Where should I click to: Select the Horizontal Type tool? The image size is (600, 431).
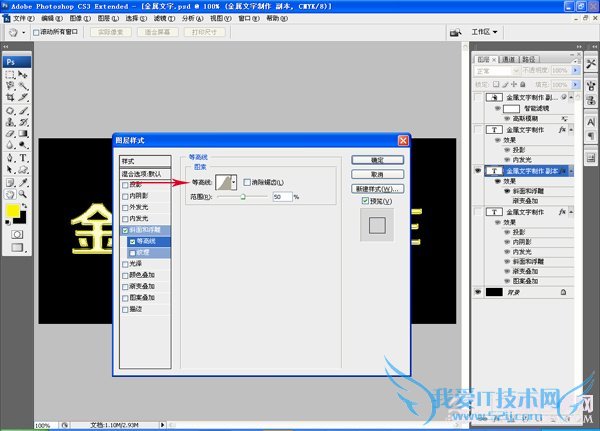pyautogui.click(x=23, y=158)
